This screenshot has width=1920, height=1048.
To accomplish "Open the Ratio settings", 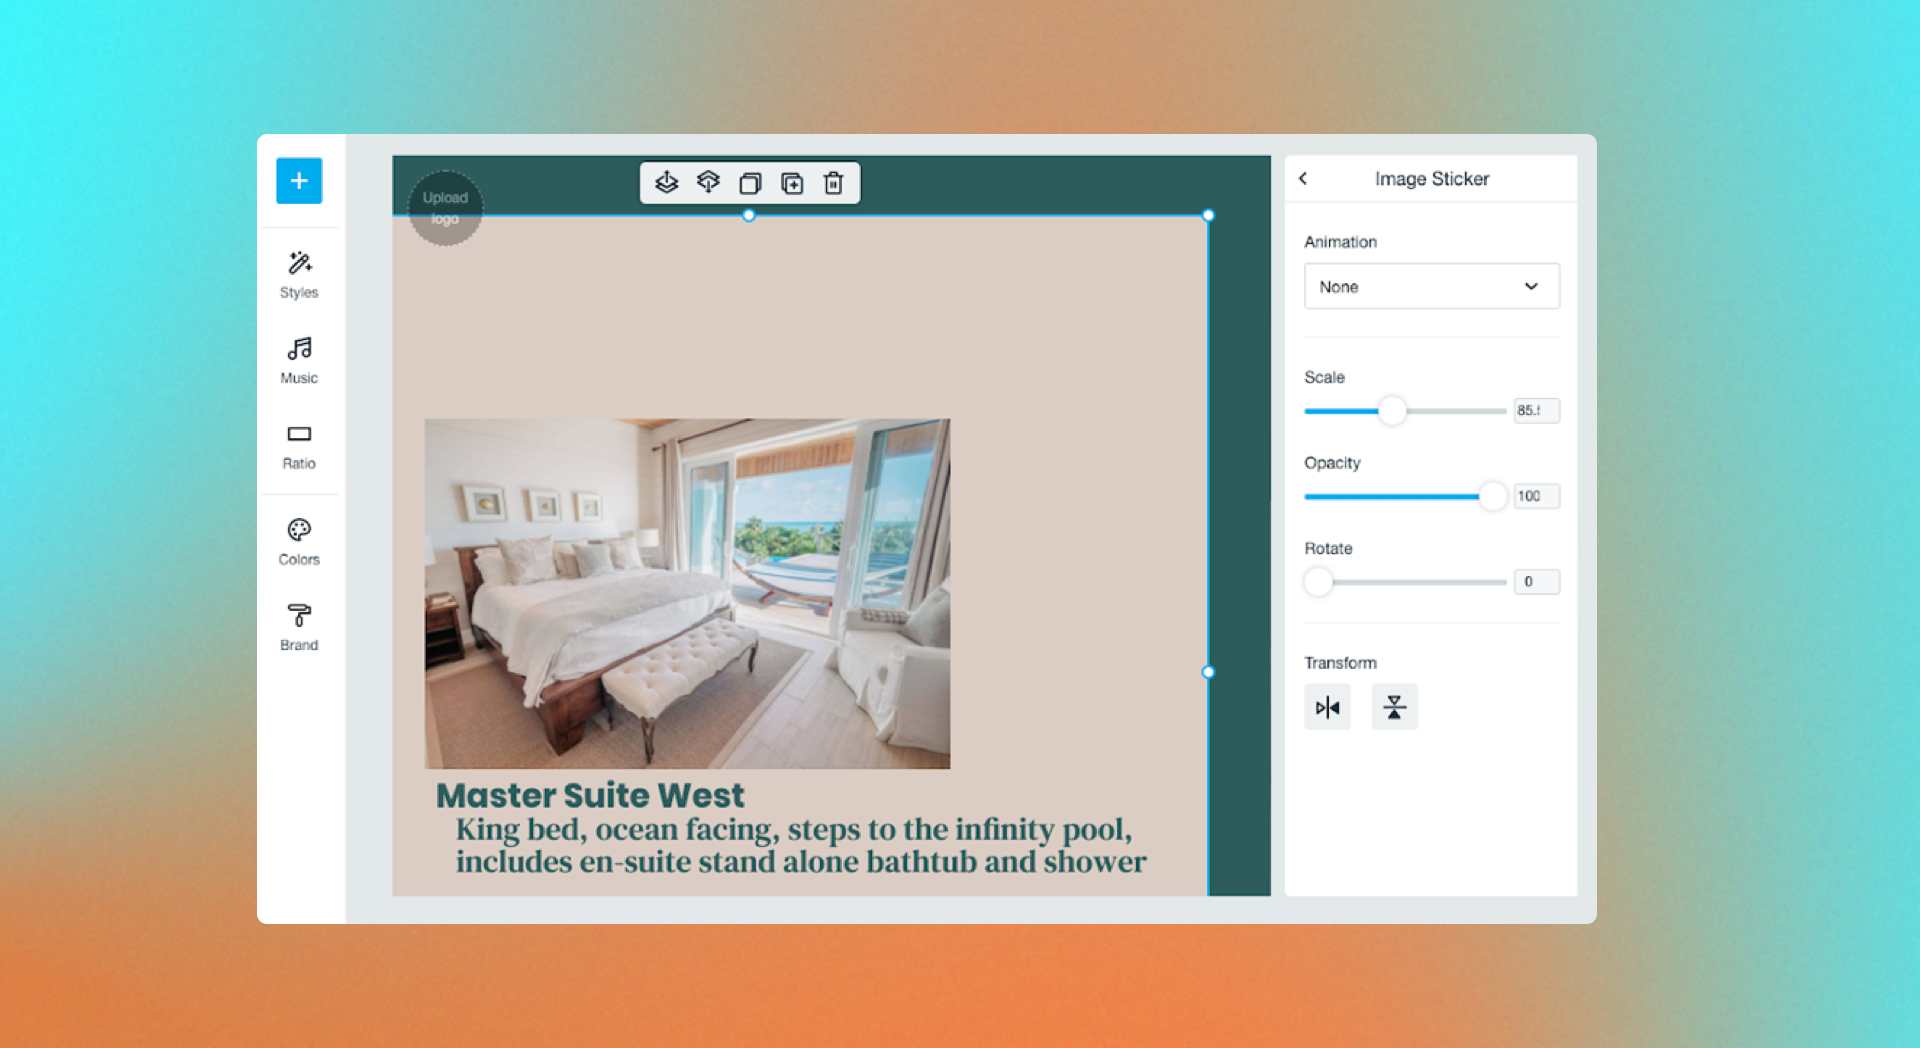I will 299,446.
